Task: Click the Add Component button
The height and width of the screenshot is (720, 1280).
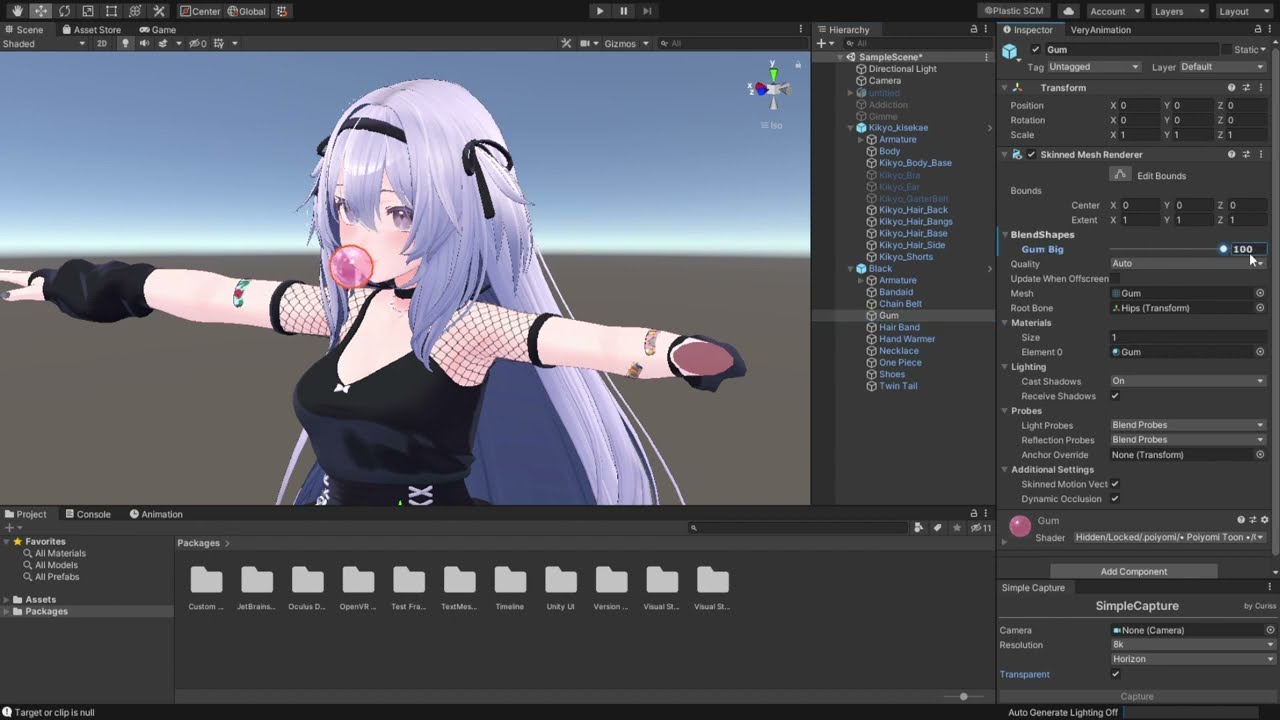Action: (x=1133, y=572)
